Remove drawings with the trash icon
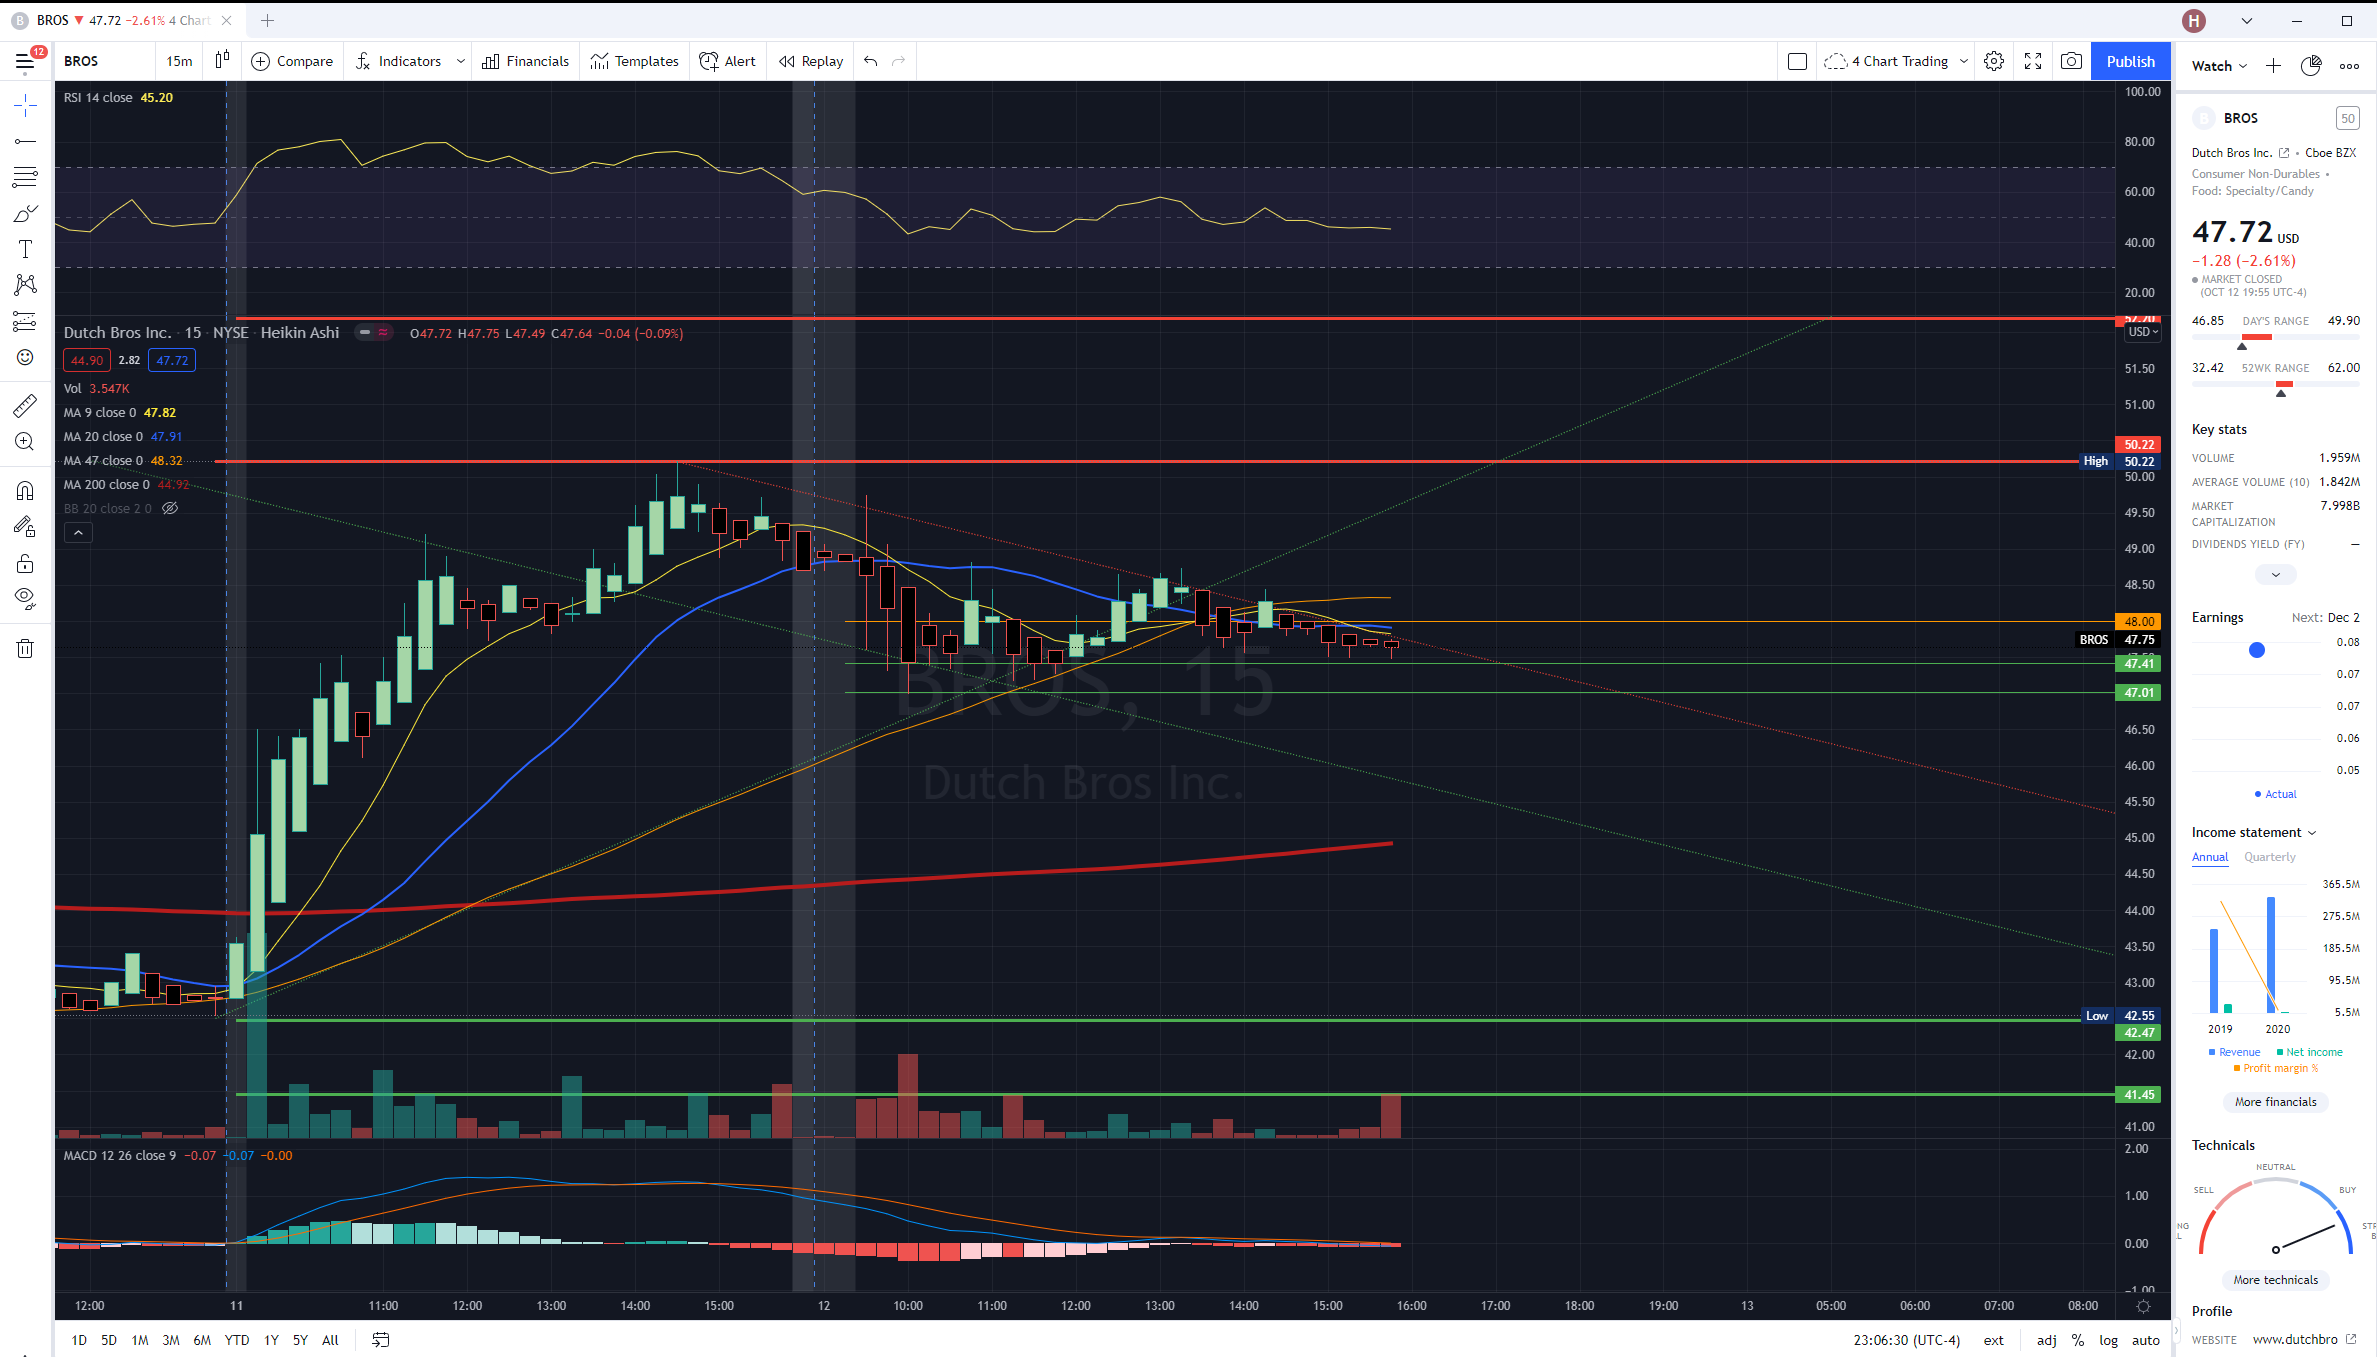The image size is (2377, 1357). point(25,648)
